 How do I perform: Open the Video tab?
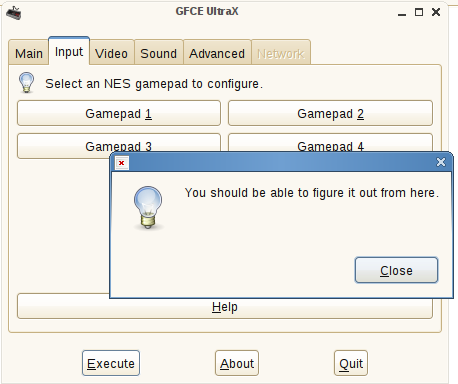pos(111,52)
